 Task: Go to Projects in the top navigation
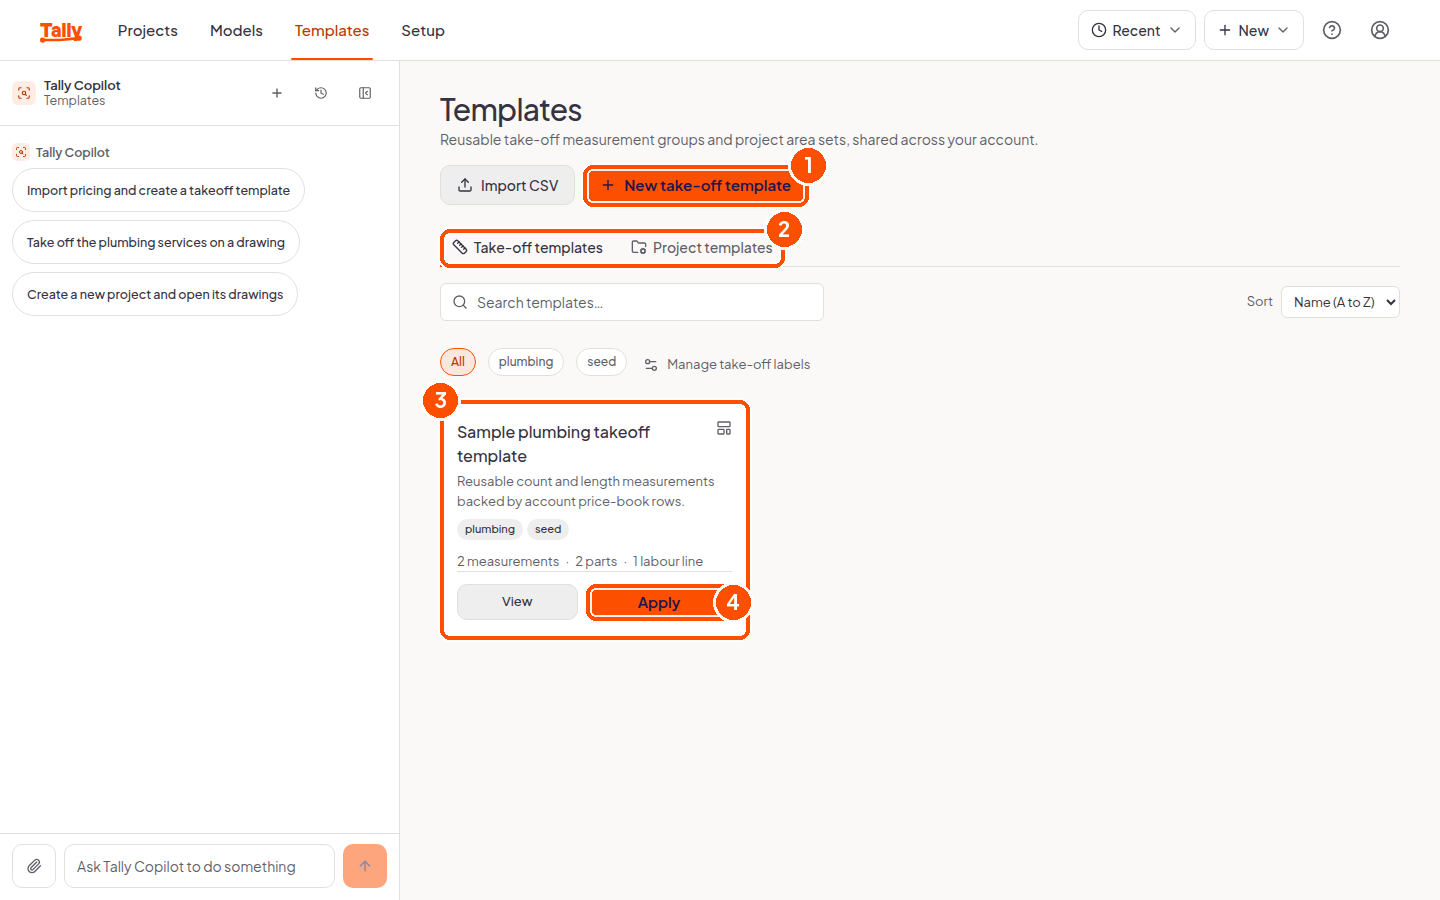[148, 31]
